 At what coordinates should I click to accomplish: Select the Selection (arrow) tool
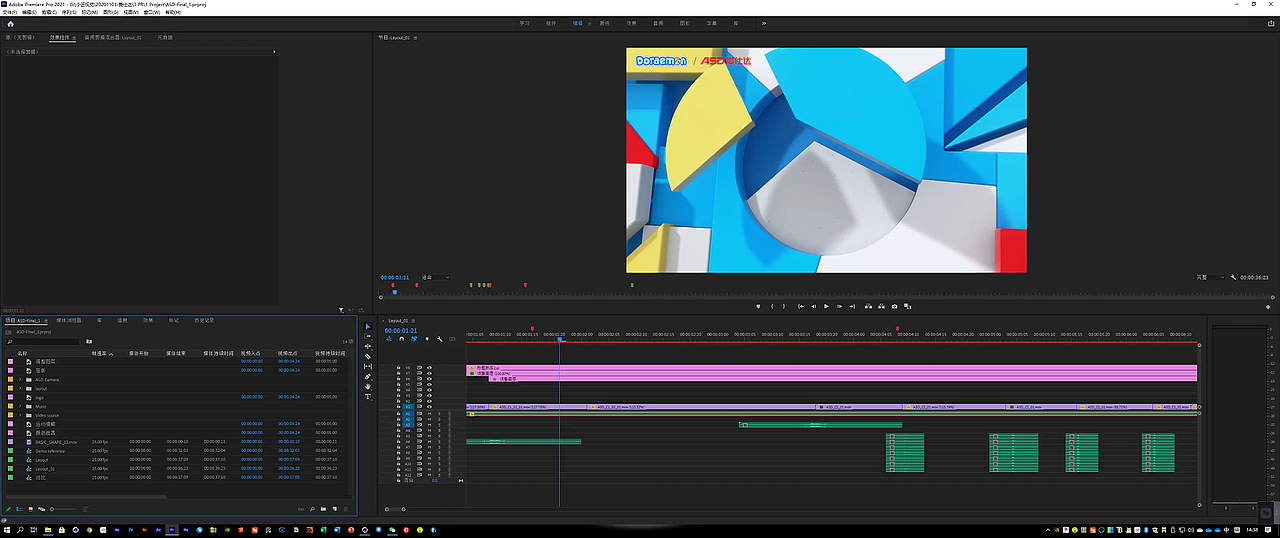point(368,327)
